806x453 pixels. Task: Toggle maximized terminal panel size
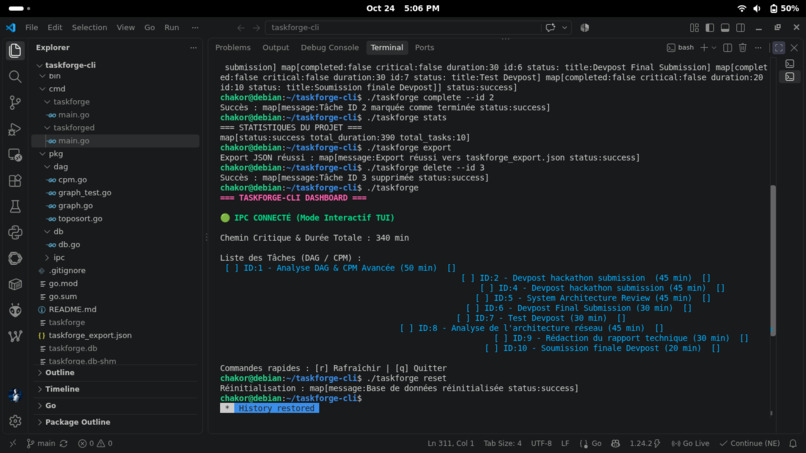[x=779, y=47]
